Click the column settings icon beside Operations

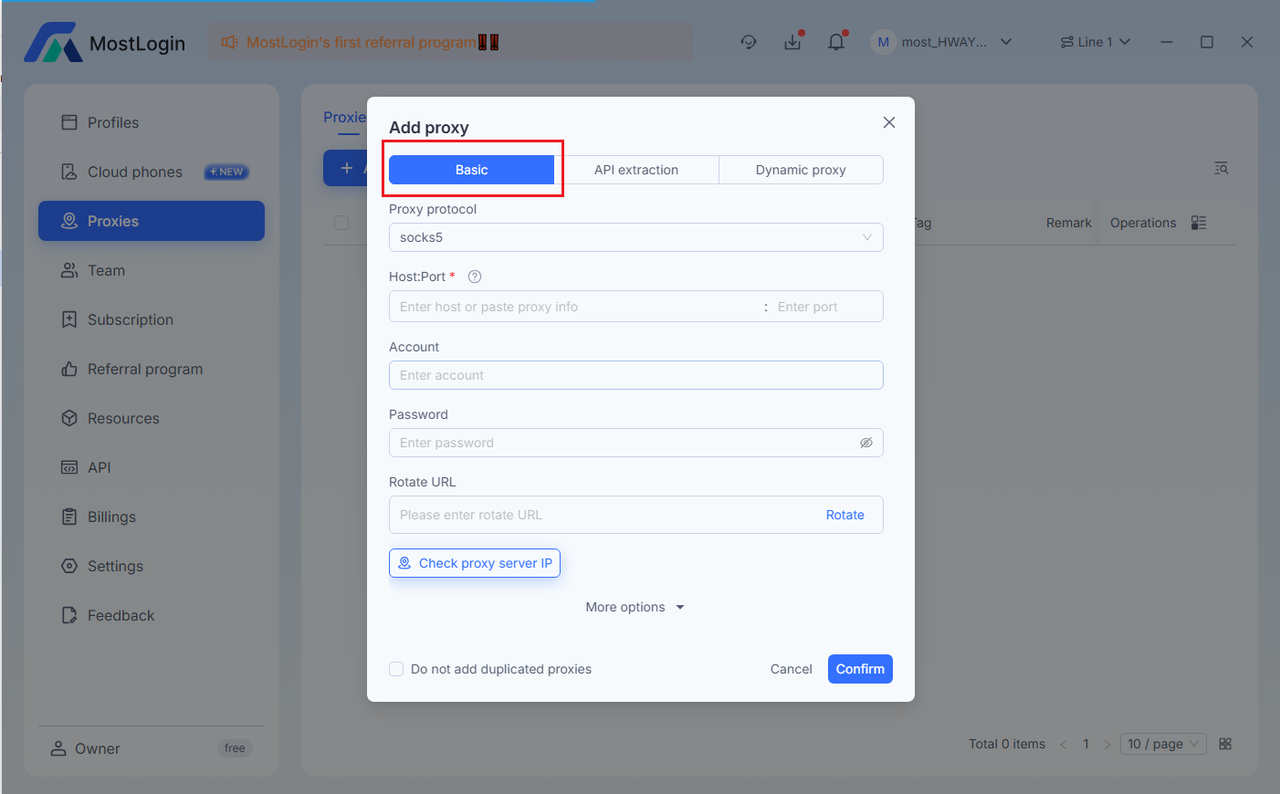[x=1199, y=223]
